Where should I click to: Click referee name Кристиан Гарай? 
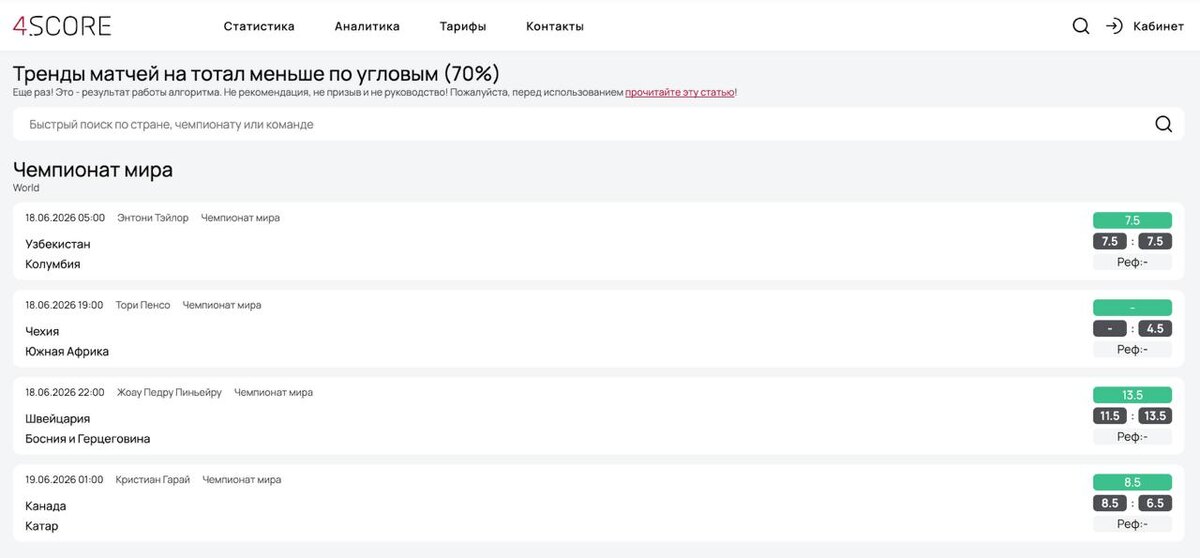[x=153, y=480]
